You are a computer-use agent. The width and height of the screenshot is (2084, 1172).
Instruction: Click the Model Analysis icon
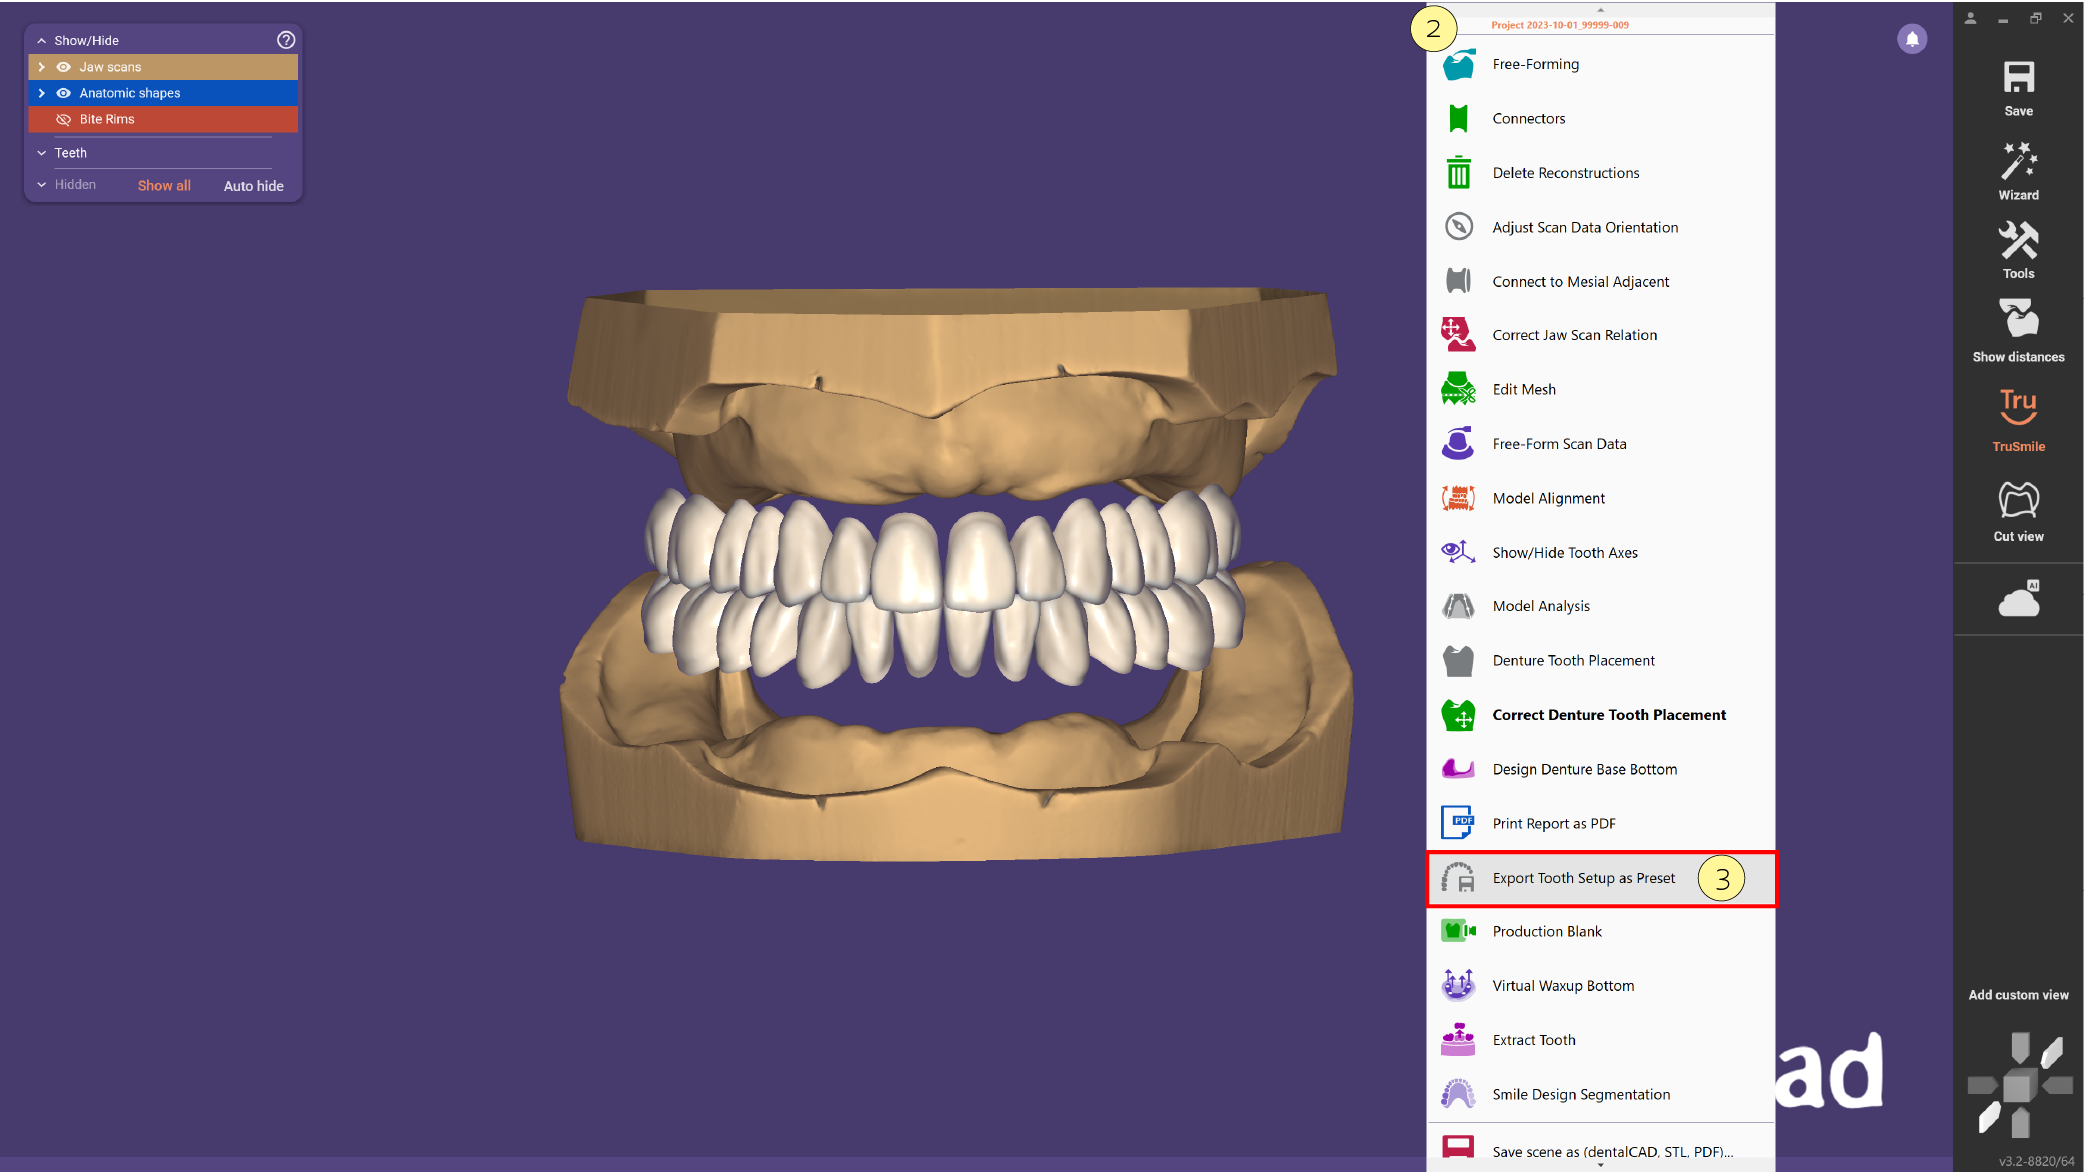[1458, 606]
